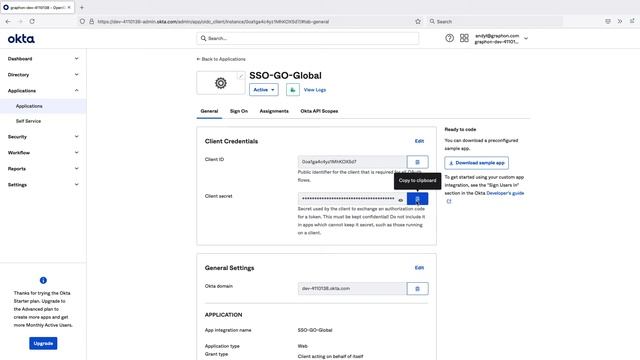Select Applications submenu item

coord(43,106)
